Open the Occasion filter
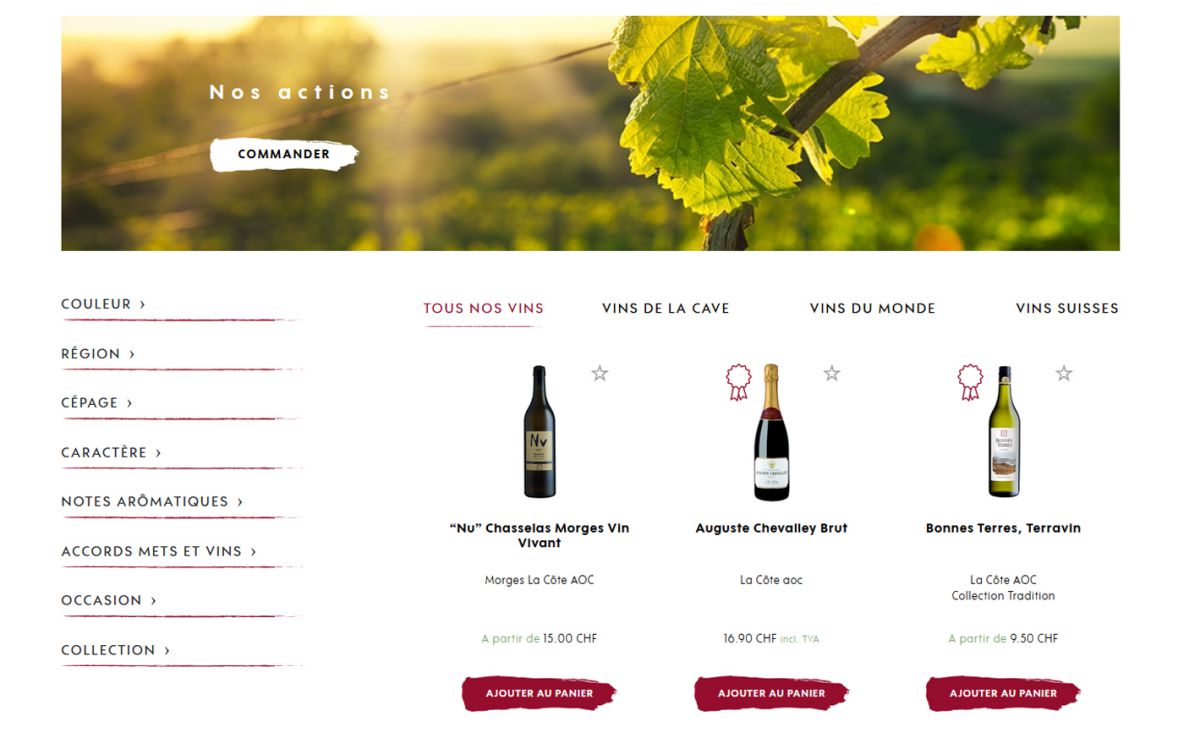Screen dimensions: 1200x738 [109, 601]
